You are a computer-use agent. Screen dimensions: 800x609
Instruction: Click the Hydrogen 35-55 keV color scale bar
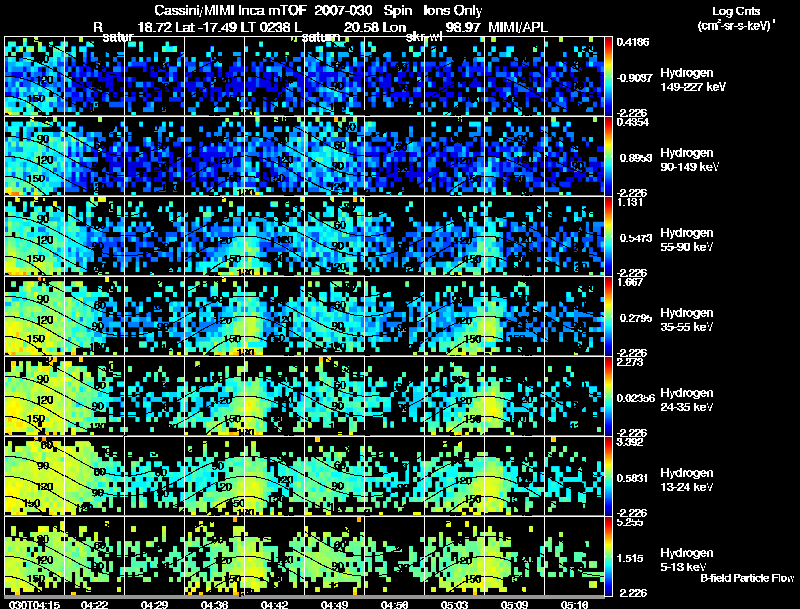pos(608,316)
